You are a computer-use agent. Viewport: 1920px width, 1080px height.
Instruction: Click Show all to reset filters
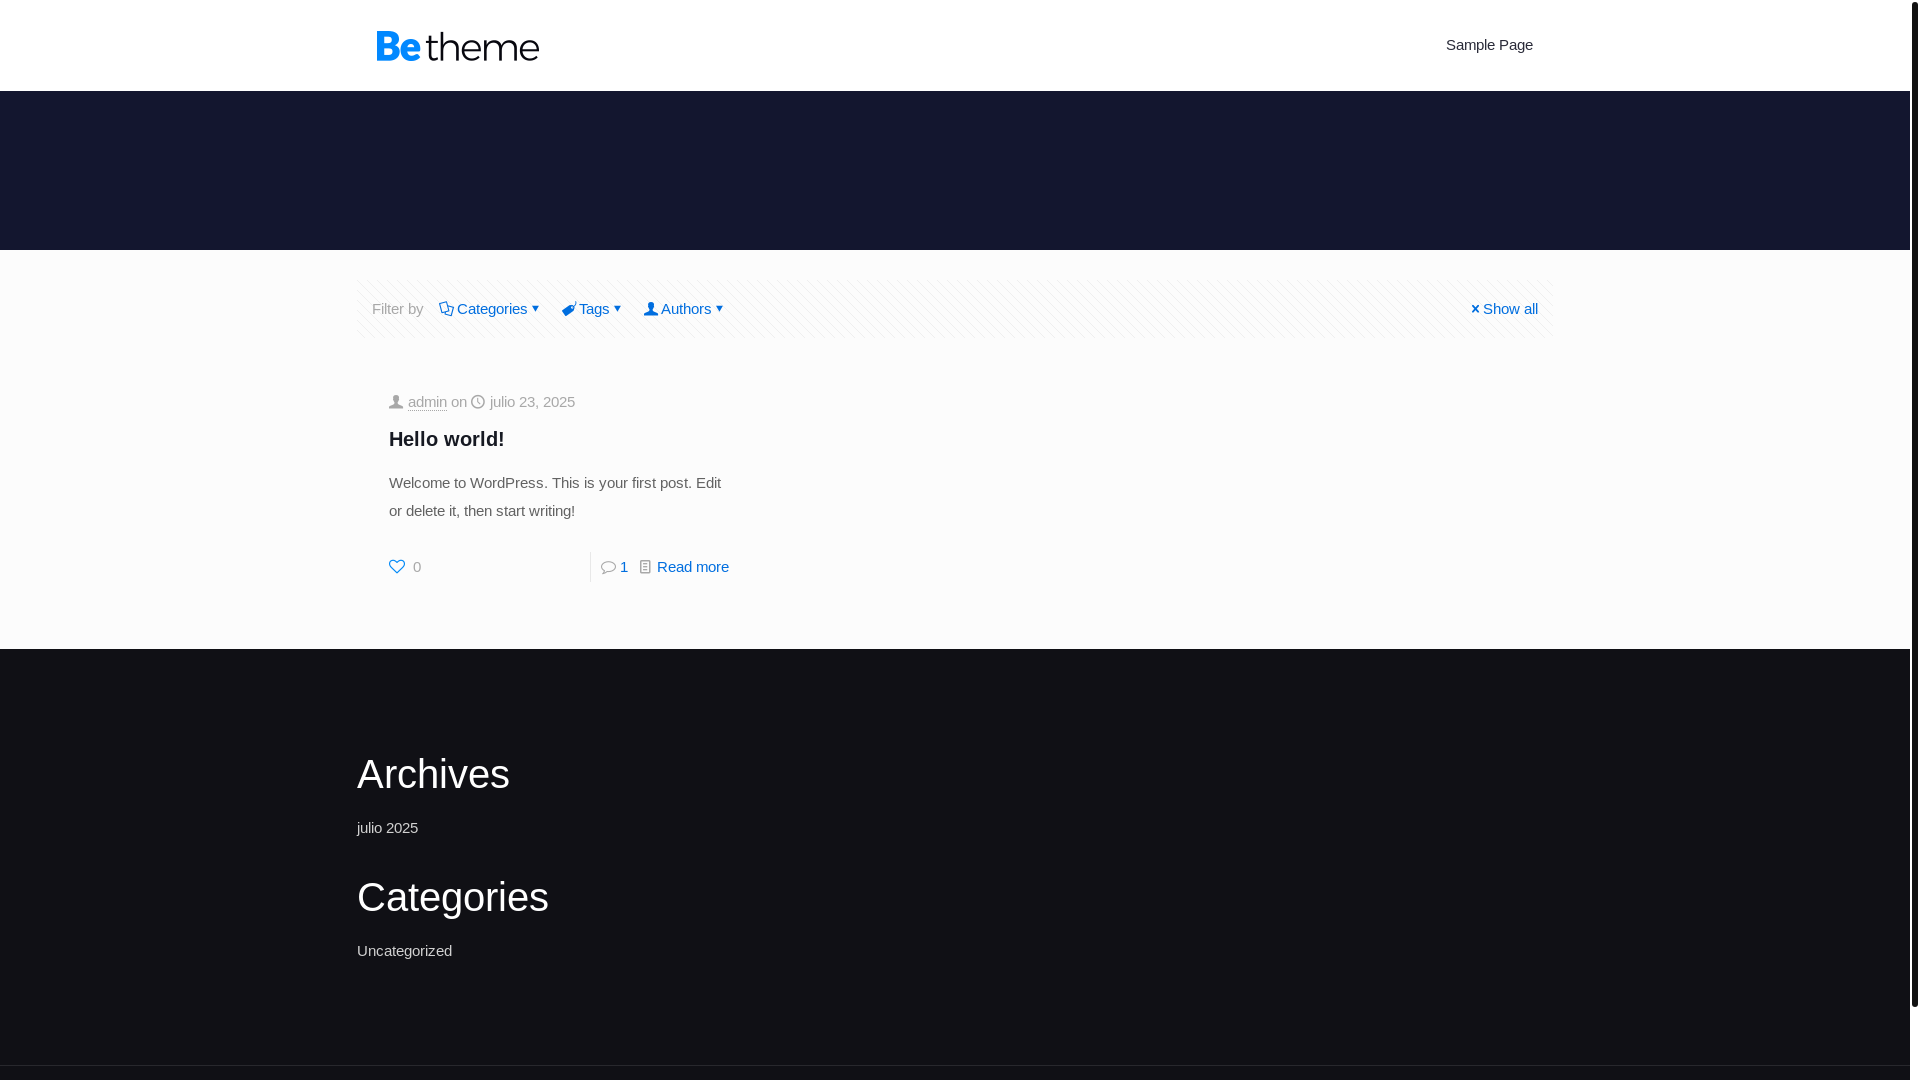(x=1504, y=309)
